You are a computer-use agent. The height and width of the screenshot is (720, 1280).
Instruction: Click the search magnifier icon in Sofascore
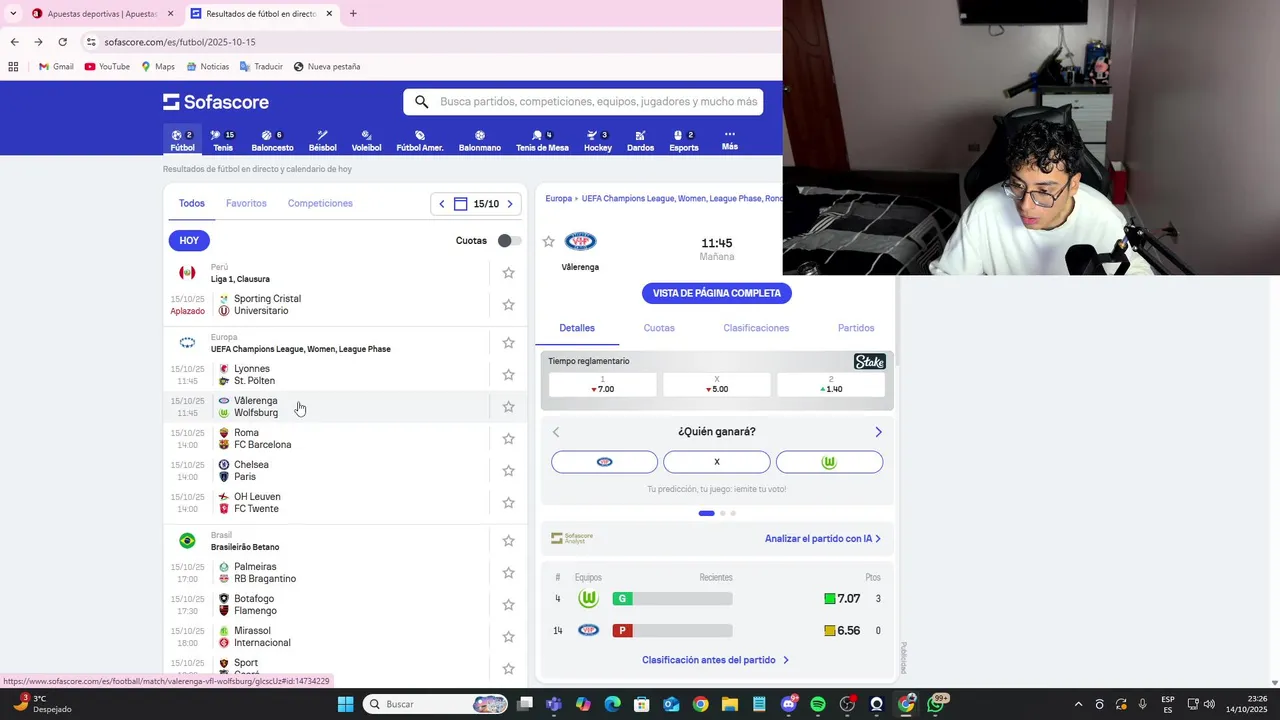click(x=422, y=102)
